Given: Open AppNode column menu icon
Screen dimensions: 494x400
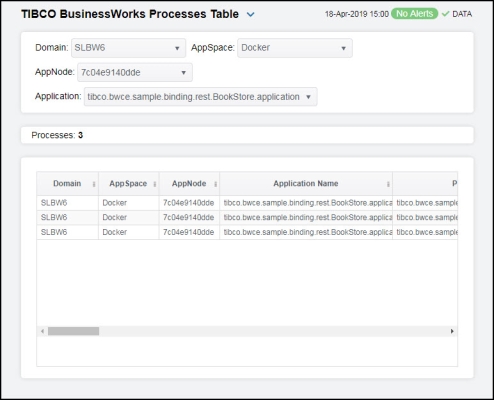Looking at the screenshot, I should [x=215, y=184].
